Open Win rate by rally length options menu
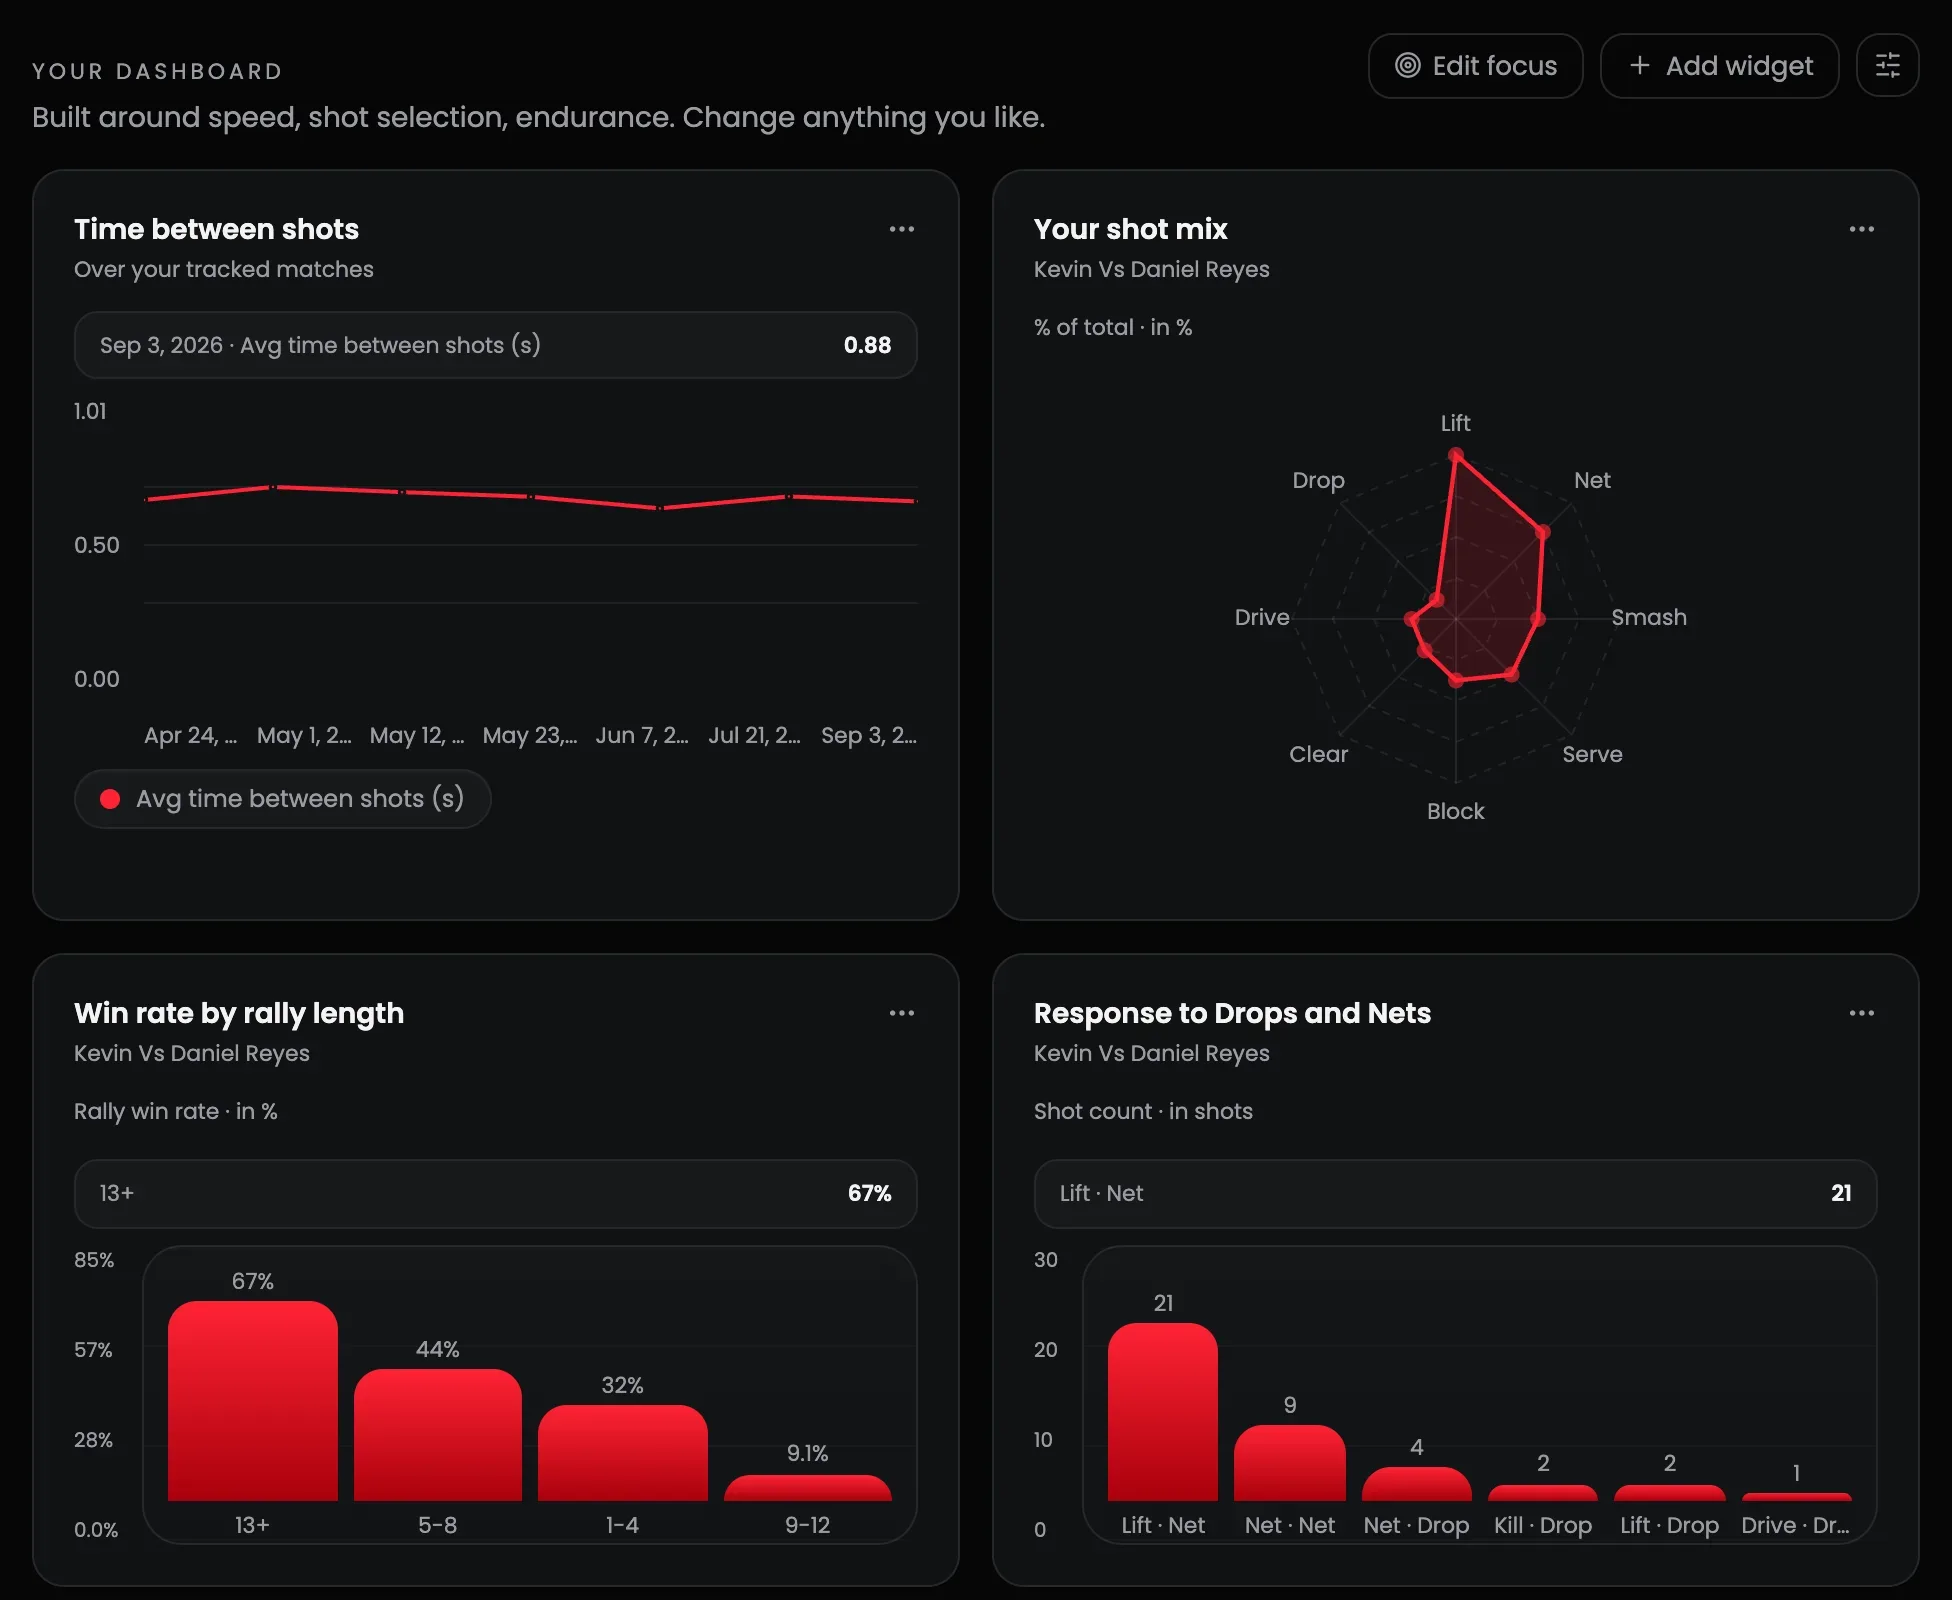 point(901,1013)
